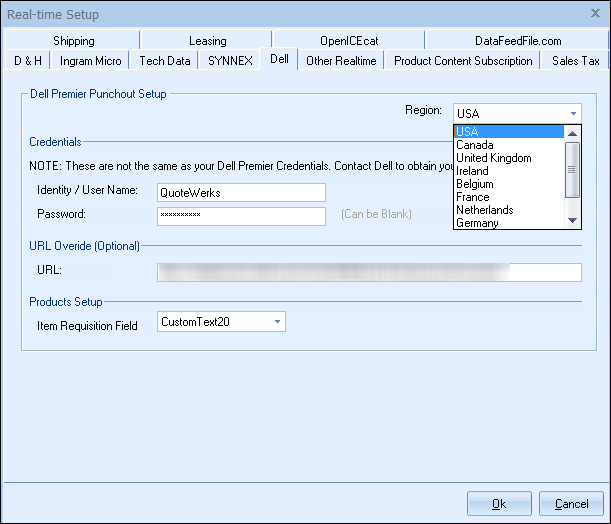
Task: Click the URL override field
Action: pyautogui.click(x=369, y=272)
